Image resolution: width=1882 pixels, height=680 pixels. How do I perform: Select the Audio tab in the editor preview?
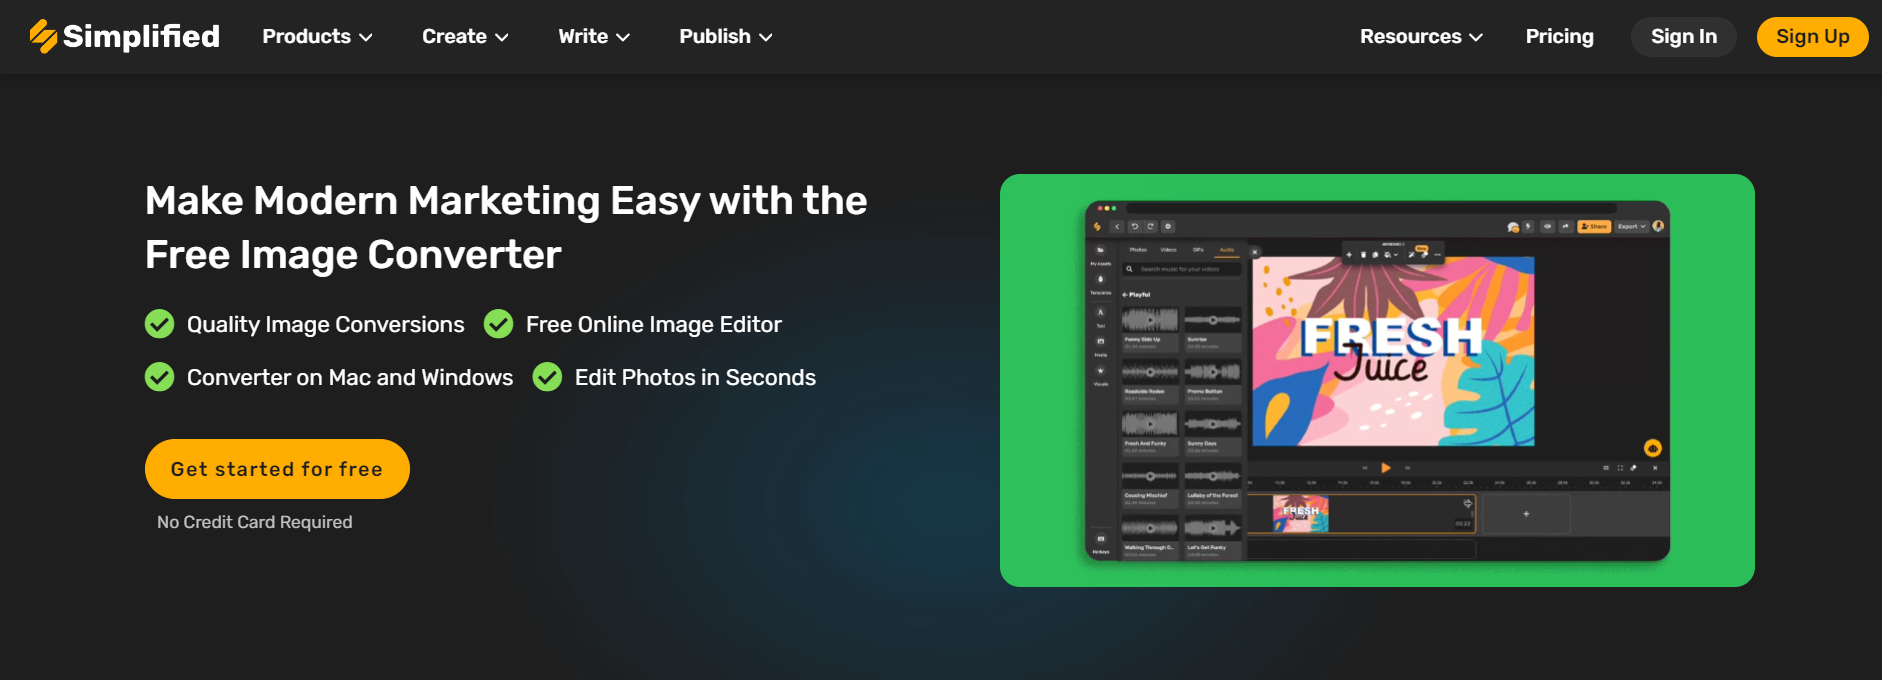[1227, 250]
